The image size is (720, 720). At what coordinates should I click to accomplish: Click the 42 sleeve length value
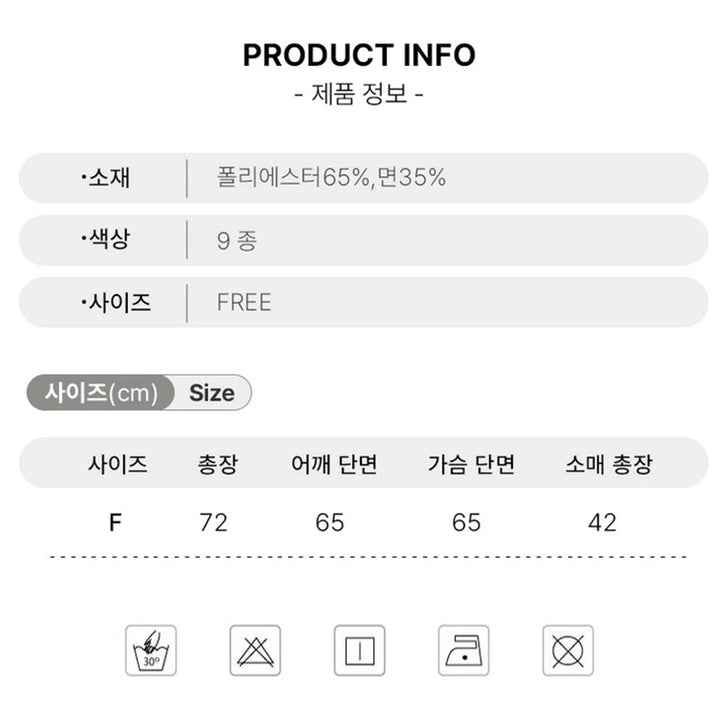coord(602,523)
